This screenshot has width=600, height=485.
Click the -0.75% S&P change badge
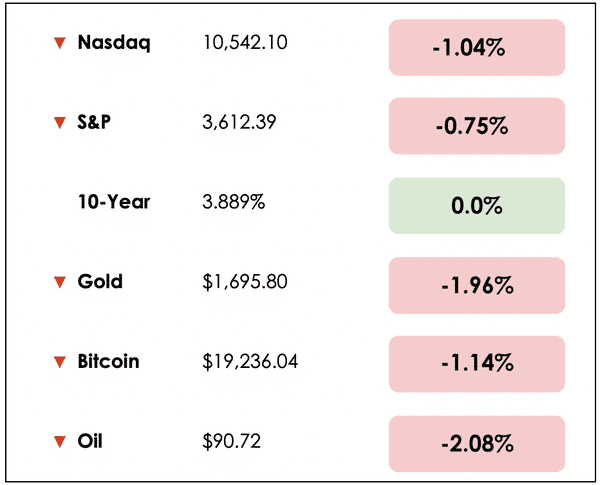coord(477,126)
